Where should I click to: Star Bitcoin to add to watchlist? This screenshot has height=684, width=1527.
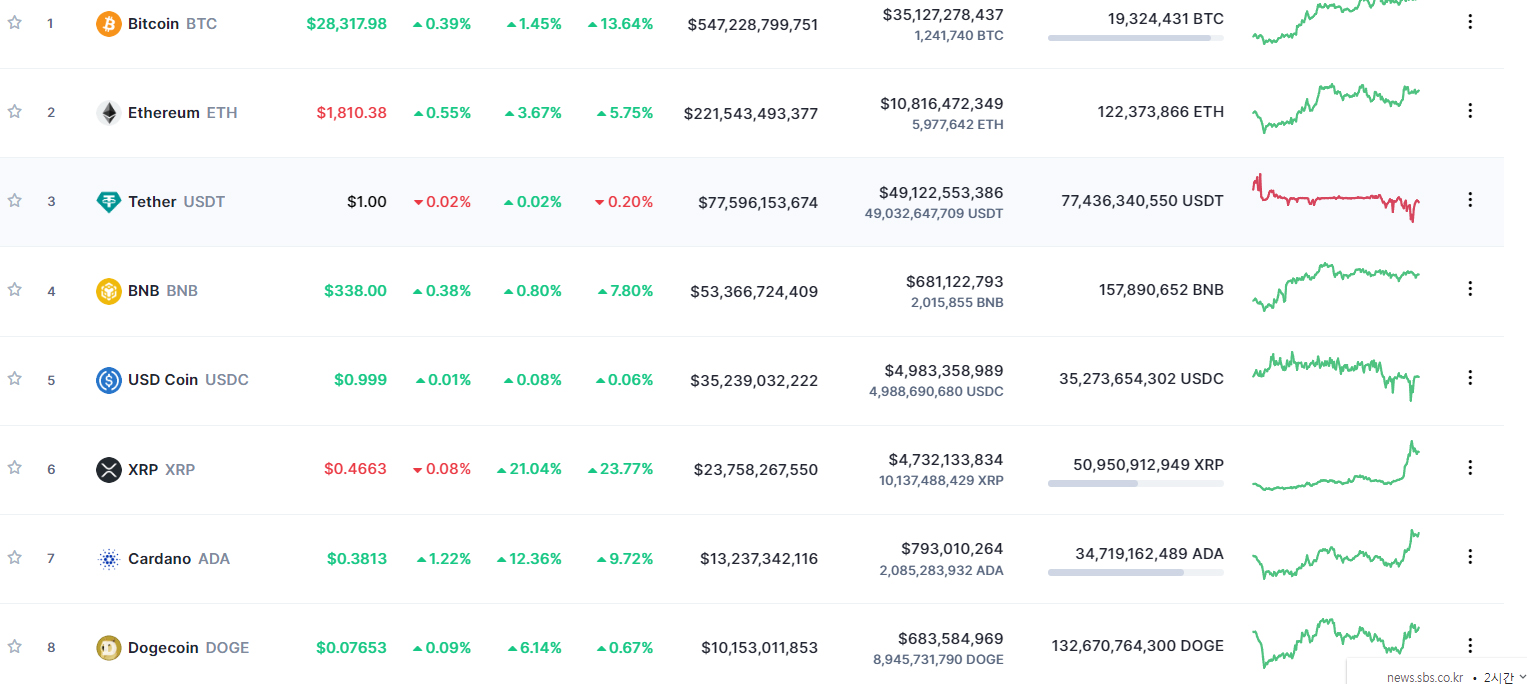click(15, 22)
